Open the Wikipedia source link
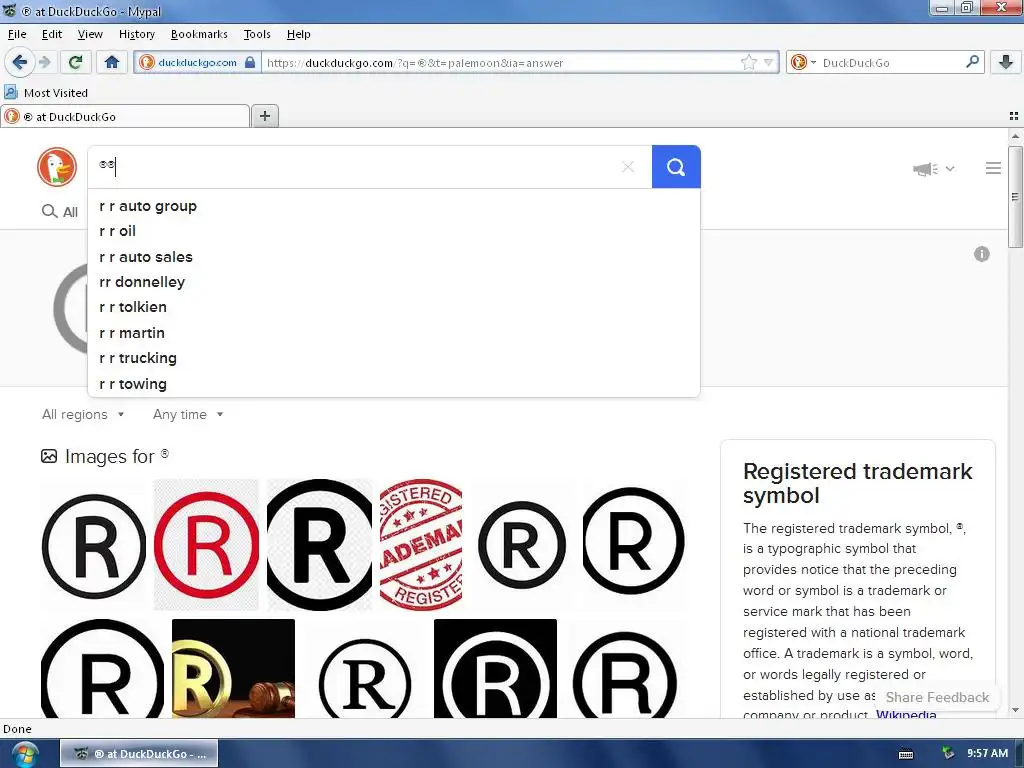 click(x=906, y=713)
